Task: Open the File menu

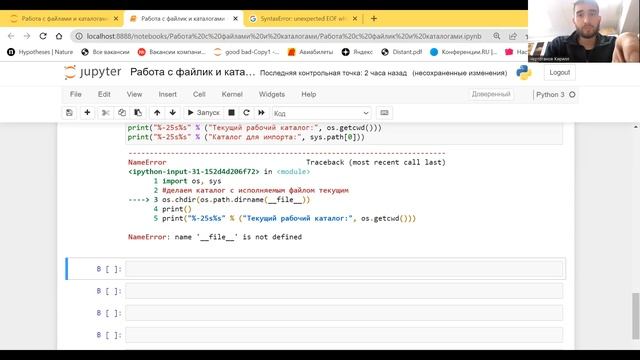Action: click(76, 94)
